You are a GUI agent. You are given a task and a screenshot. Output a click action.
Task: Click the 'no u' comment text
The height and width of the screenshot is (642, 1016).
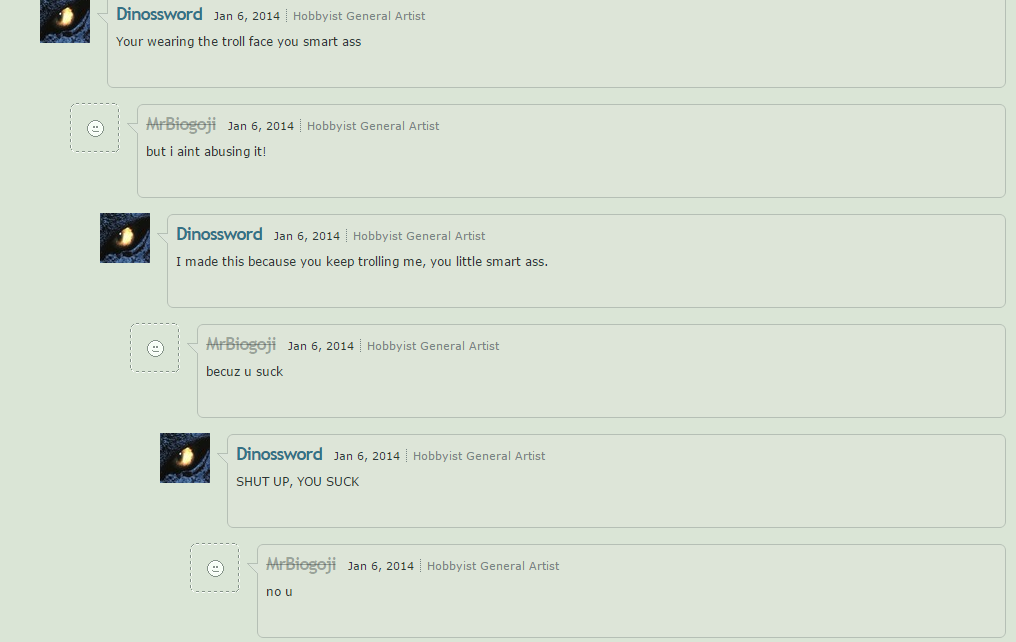tap(279, 592)
